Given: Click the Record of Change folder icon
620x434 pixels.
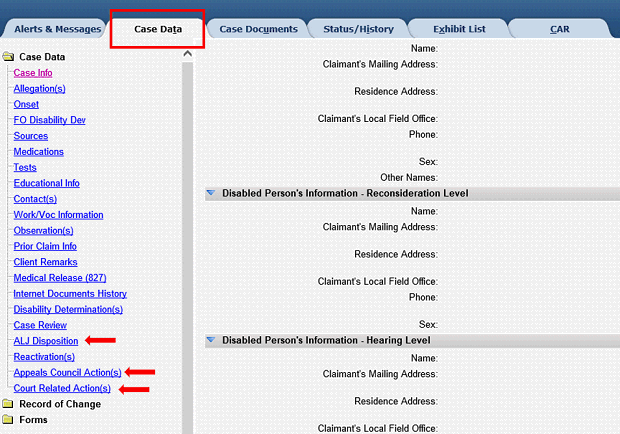Looking at the screenshot, I should 8,404.
